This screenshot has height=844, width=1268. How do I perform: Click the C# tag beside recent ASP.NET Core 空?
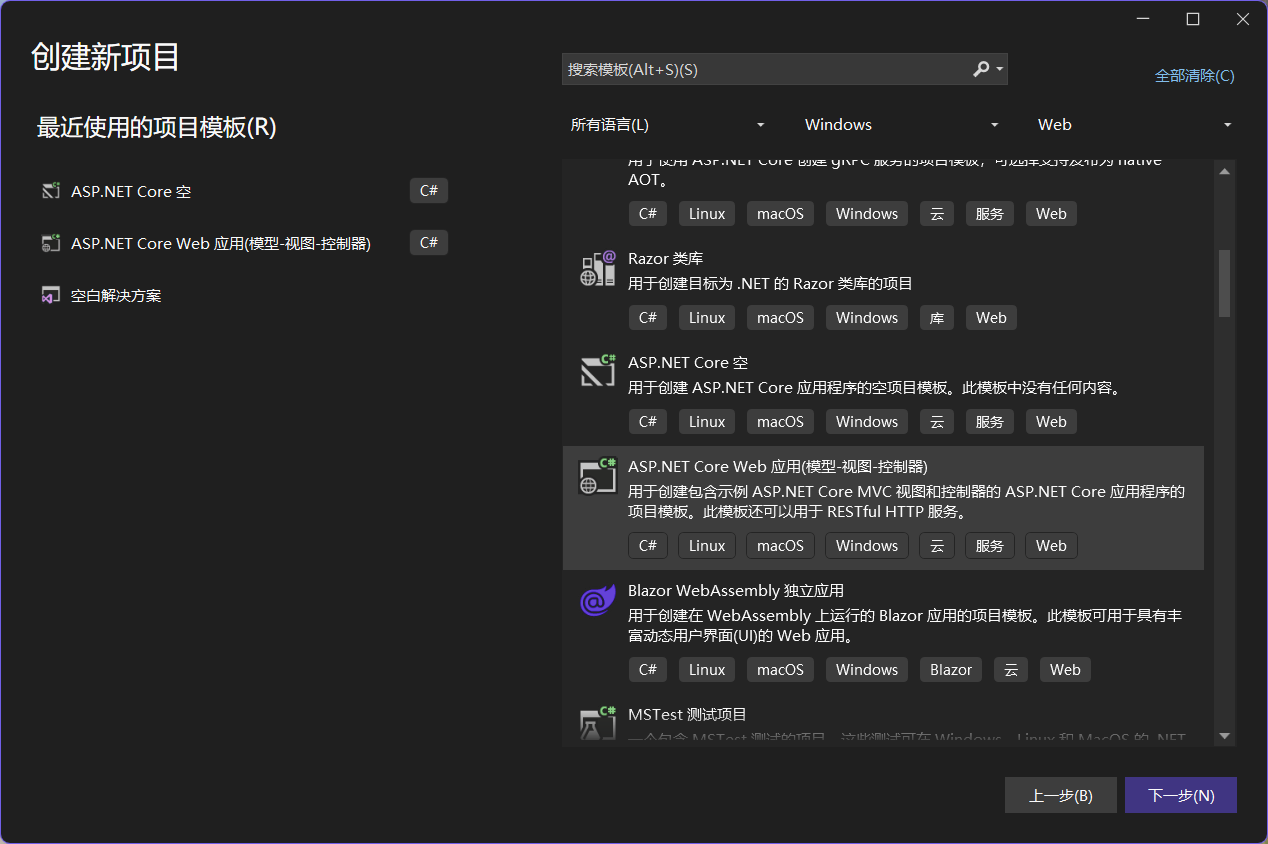click(x=429, y=191)
